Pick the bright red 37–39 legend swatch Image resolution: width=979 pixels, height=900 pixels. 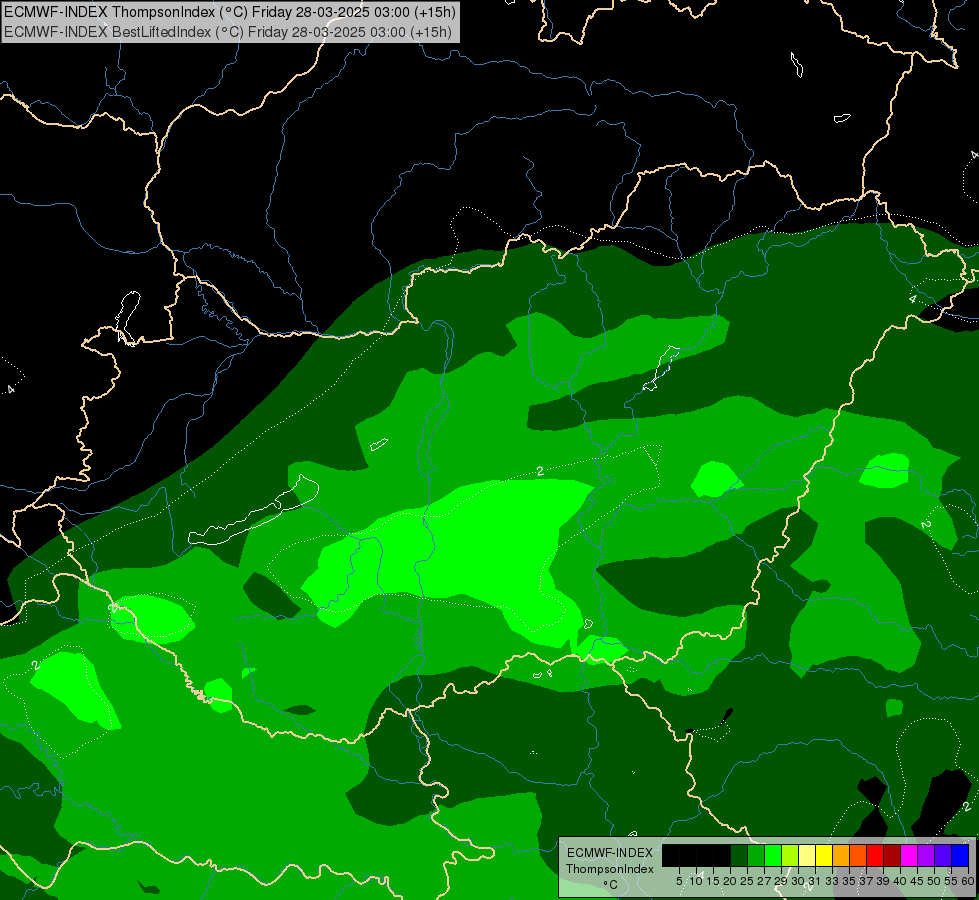875,855
